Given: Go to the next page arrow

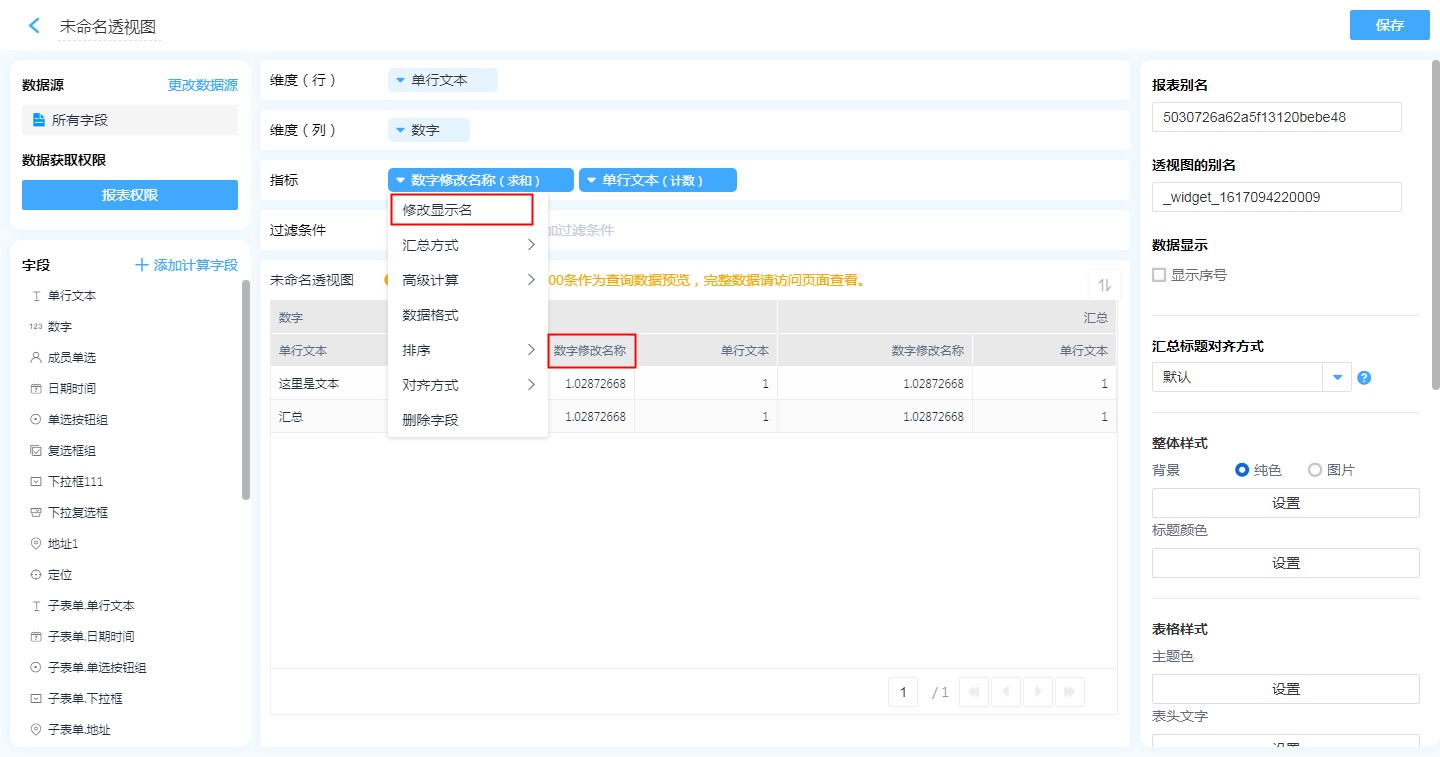Looking at the screenshot, I should [x=1039, y=691].
